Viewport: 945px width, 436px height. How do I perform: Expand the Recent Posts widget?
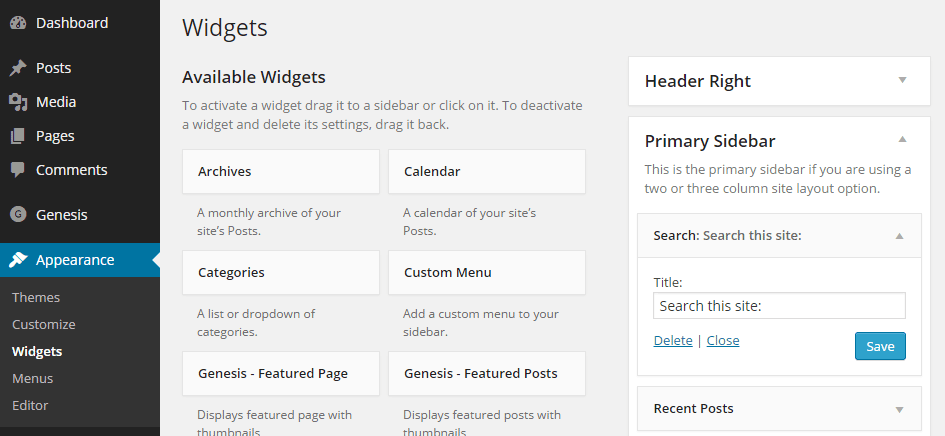click(x=899, y=409)
